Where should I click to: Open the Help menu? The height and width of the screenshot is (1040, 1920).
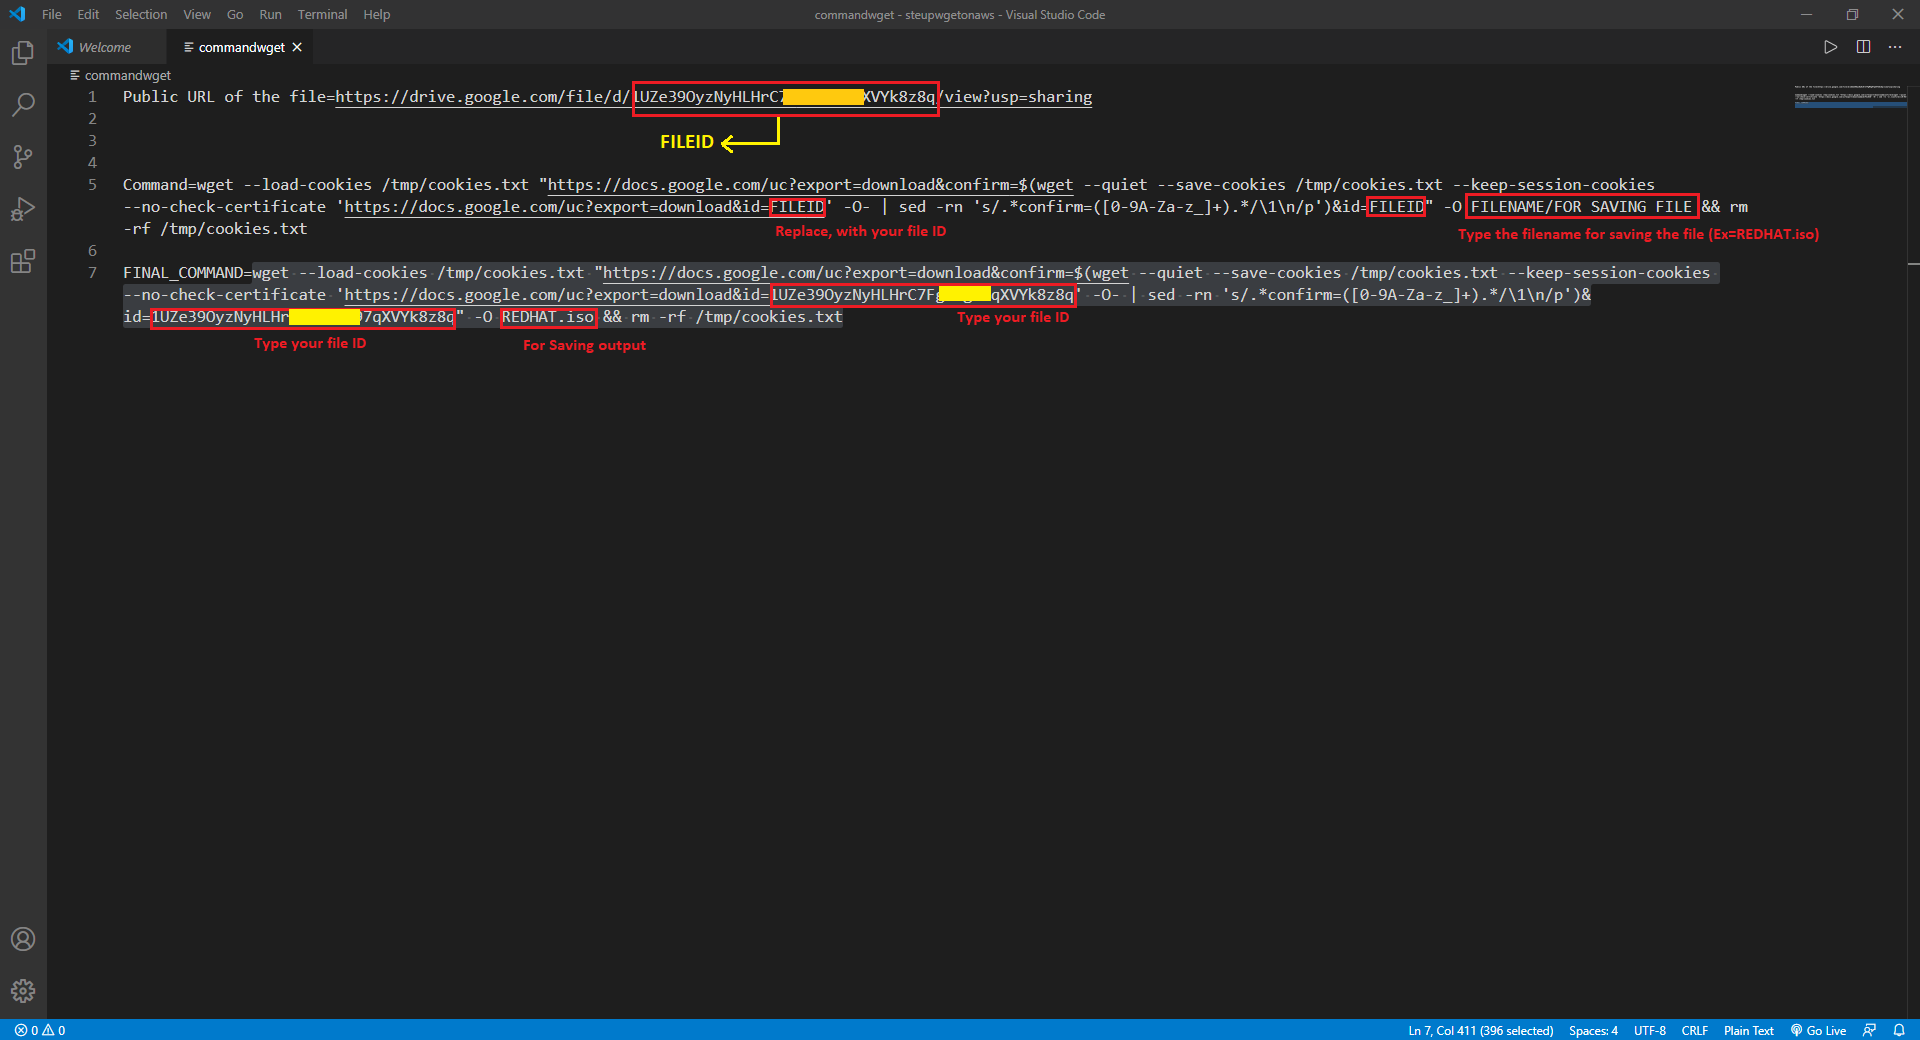click(x=377, y=14)
